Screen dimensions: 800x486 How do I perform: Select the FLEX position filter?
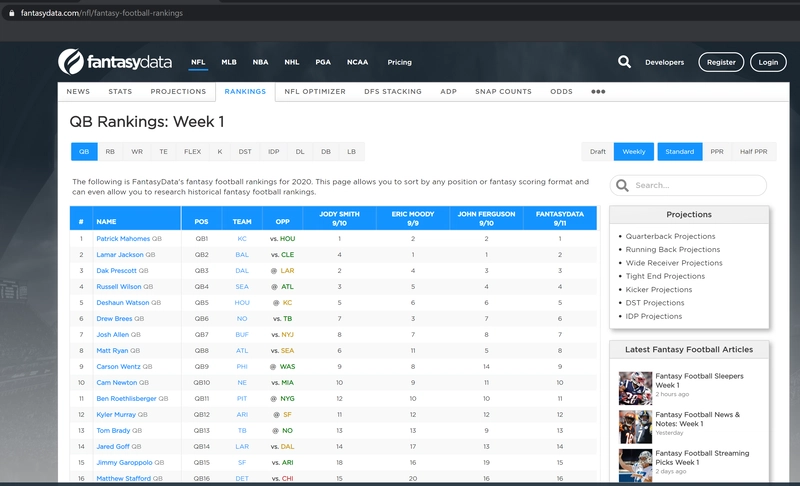pyautogui.click(x=192, y=151)
